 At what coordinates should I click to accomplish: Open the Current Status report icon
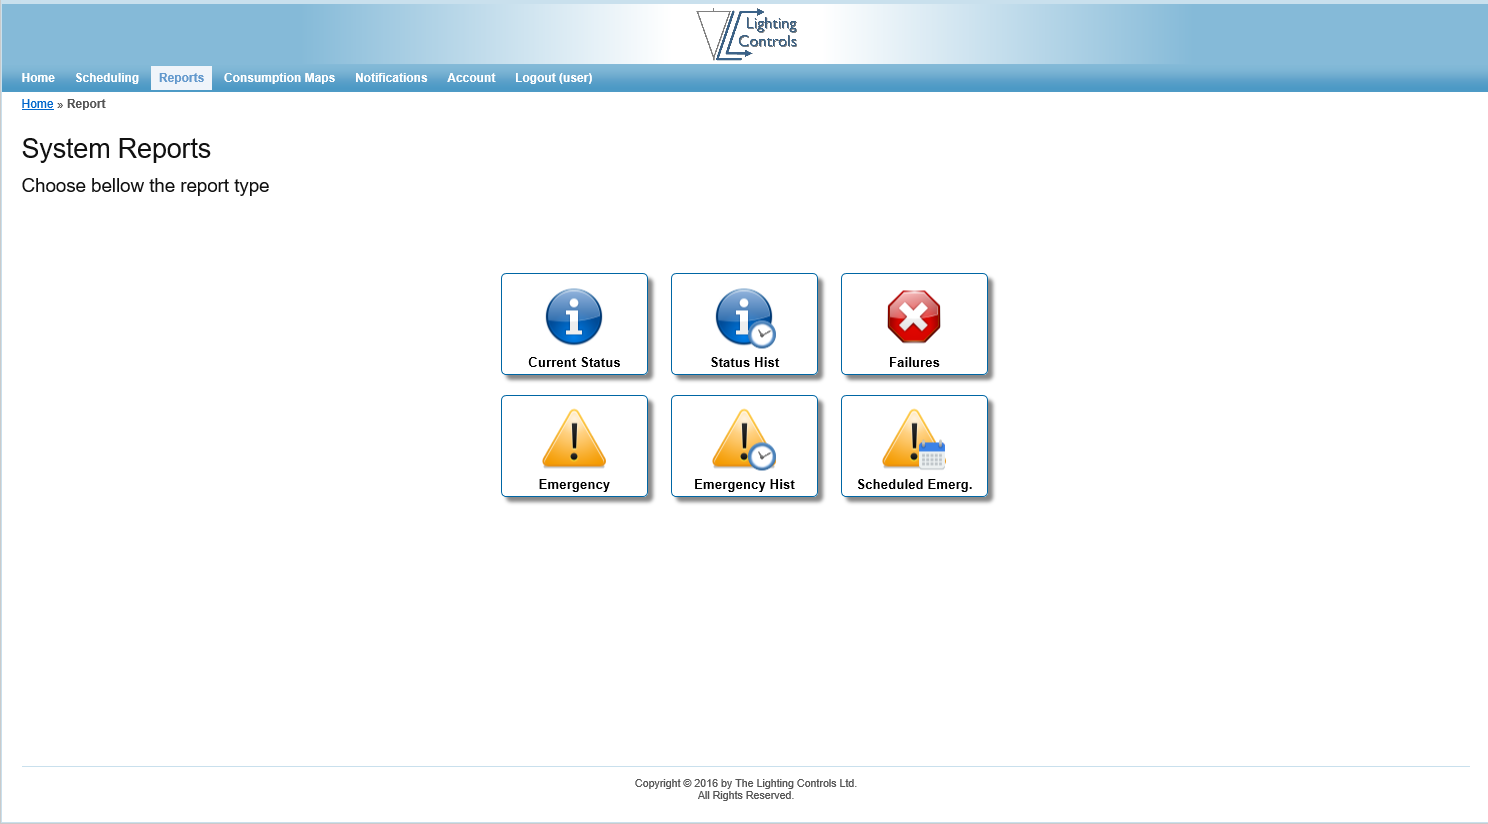[574, 317]
